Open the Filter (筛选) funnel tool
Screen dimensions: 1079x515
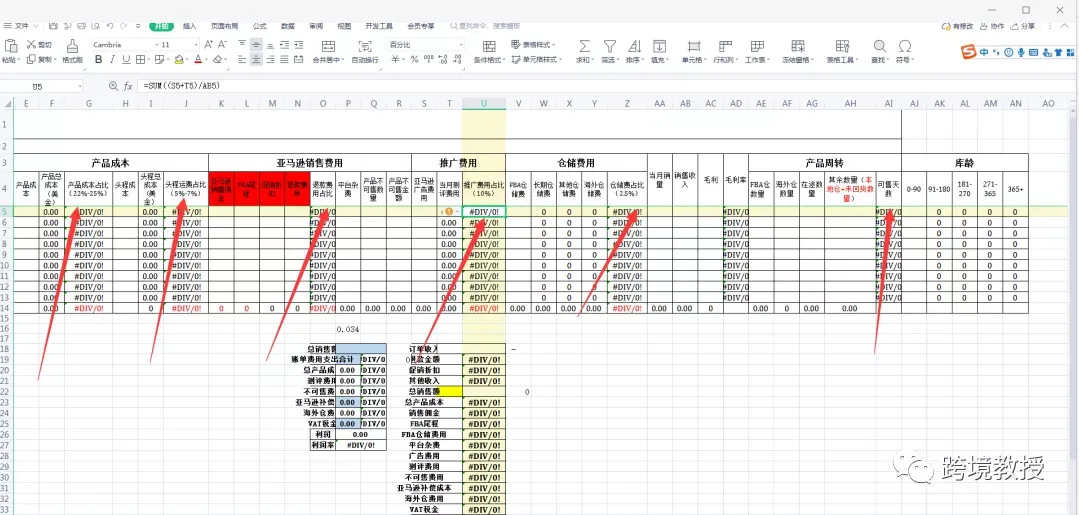point(609,46)
